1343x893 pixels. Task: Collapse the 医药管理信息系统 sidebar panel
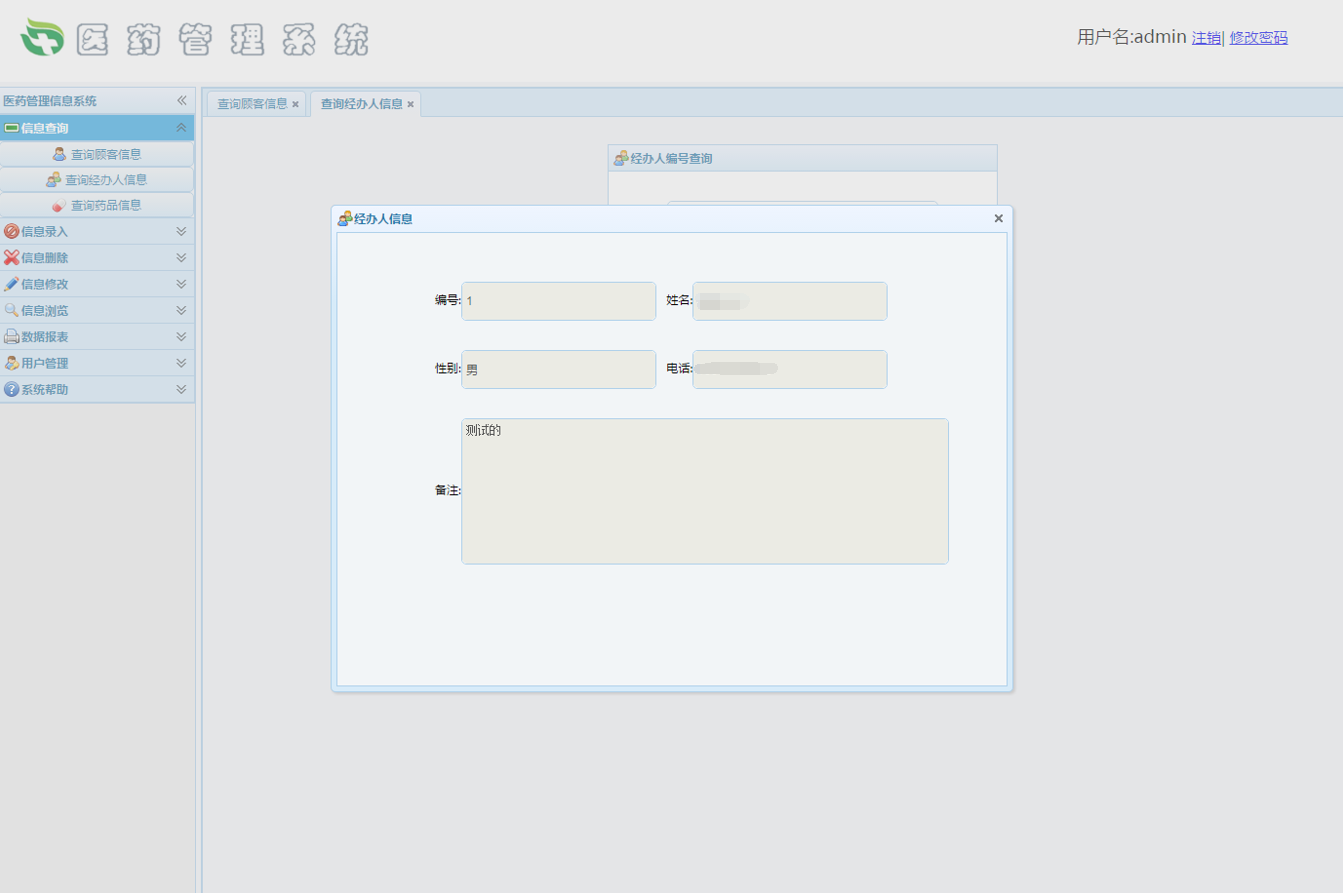(x=182, y=101)
